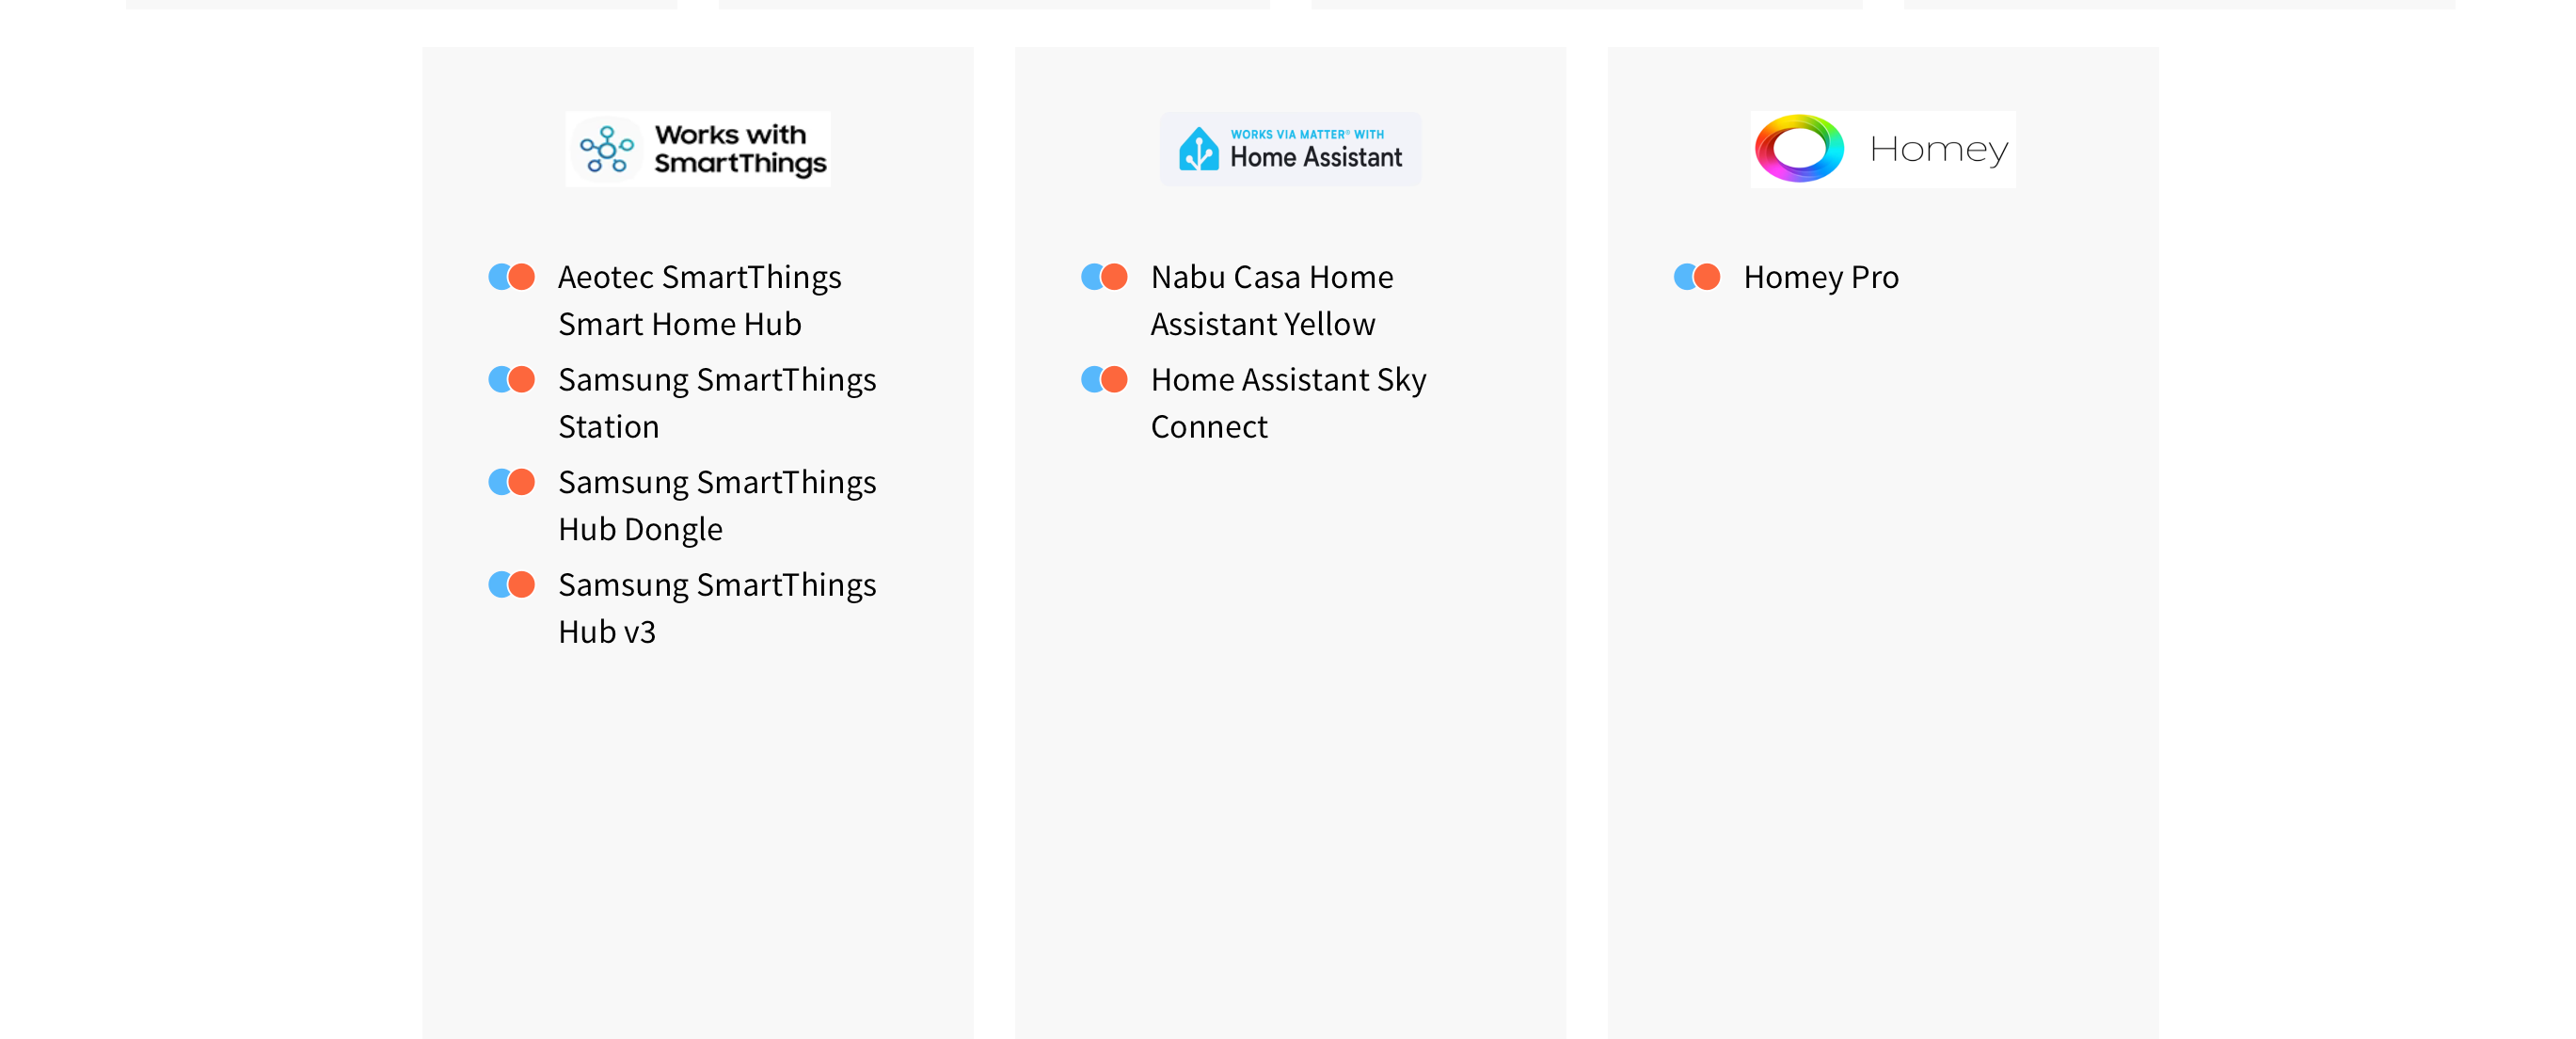Select Samsung SmartThings Station entry

717,403
